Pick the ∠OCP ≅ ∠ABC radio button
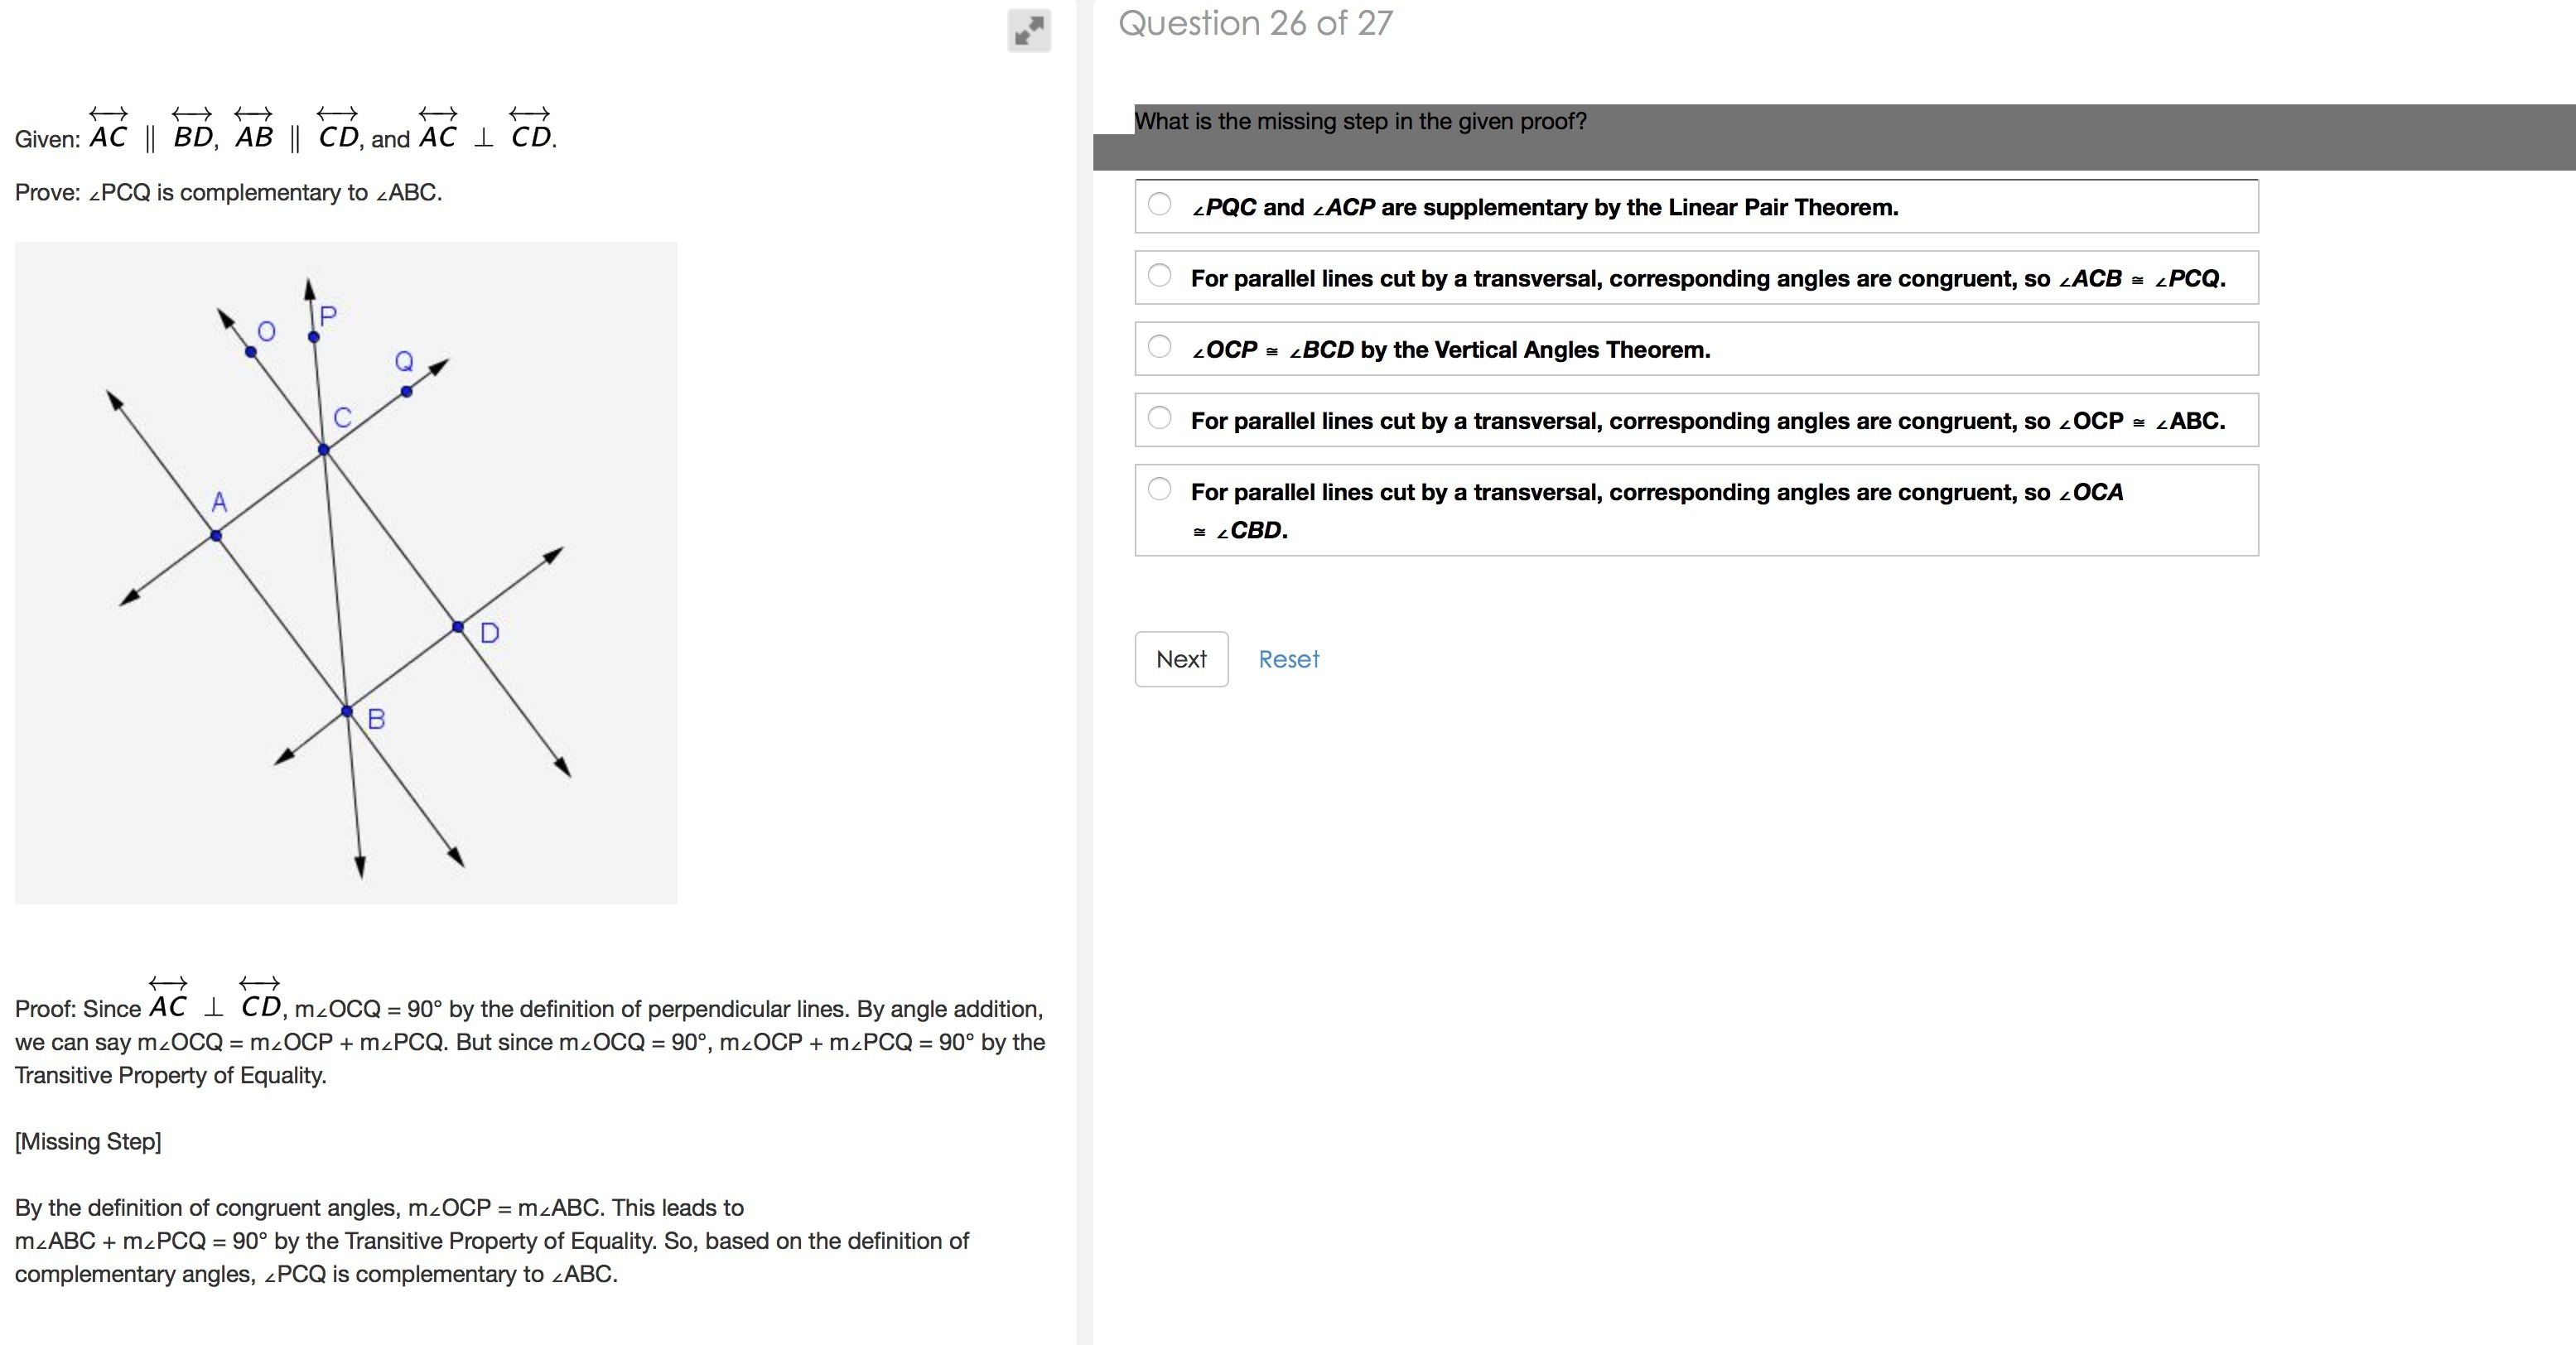 (x=1159, y=417)
